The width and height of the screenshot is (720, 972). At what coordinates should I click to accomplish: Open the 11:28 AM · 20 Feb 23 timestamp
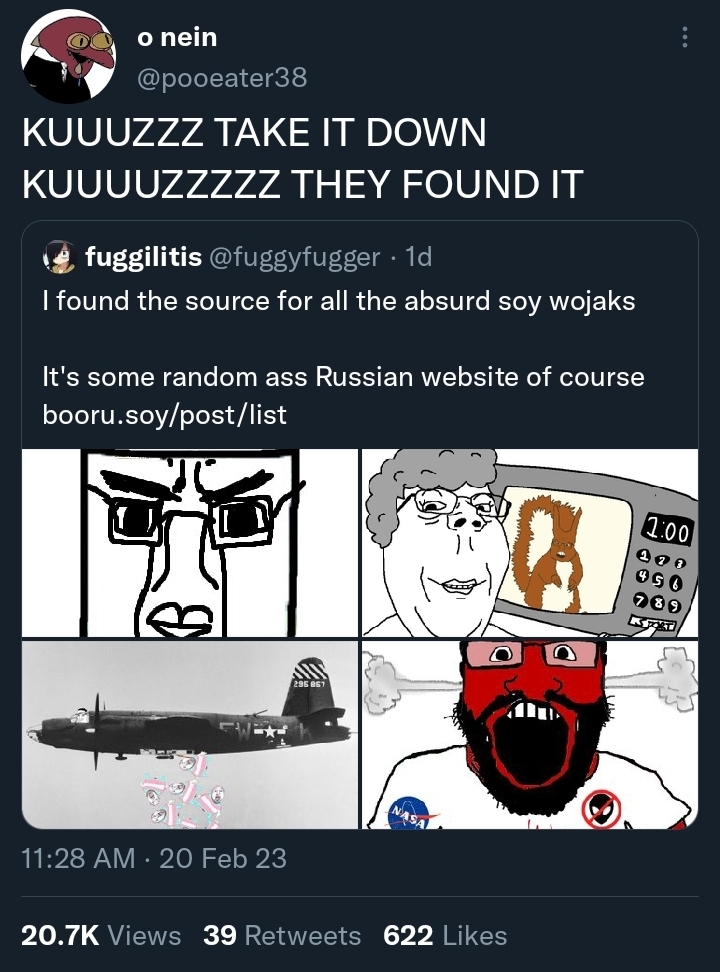154,859
